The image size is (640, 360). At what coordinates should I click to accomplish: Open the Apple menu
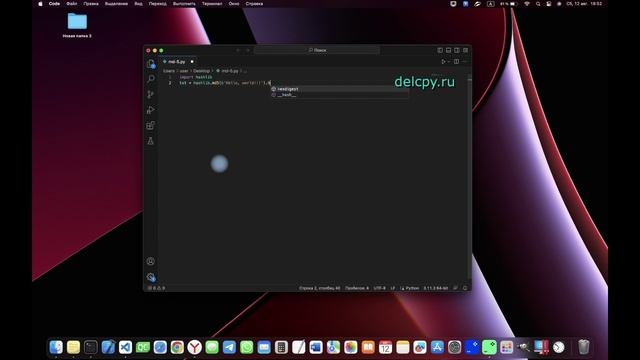[40, 4]
